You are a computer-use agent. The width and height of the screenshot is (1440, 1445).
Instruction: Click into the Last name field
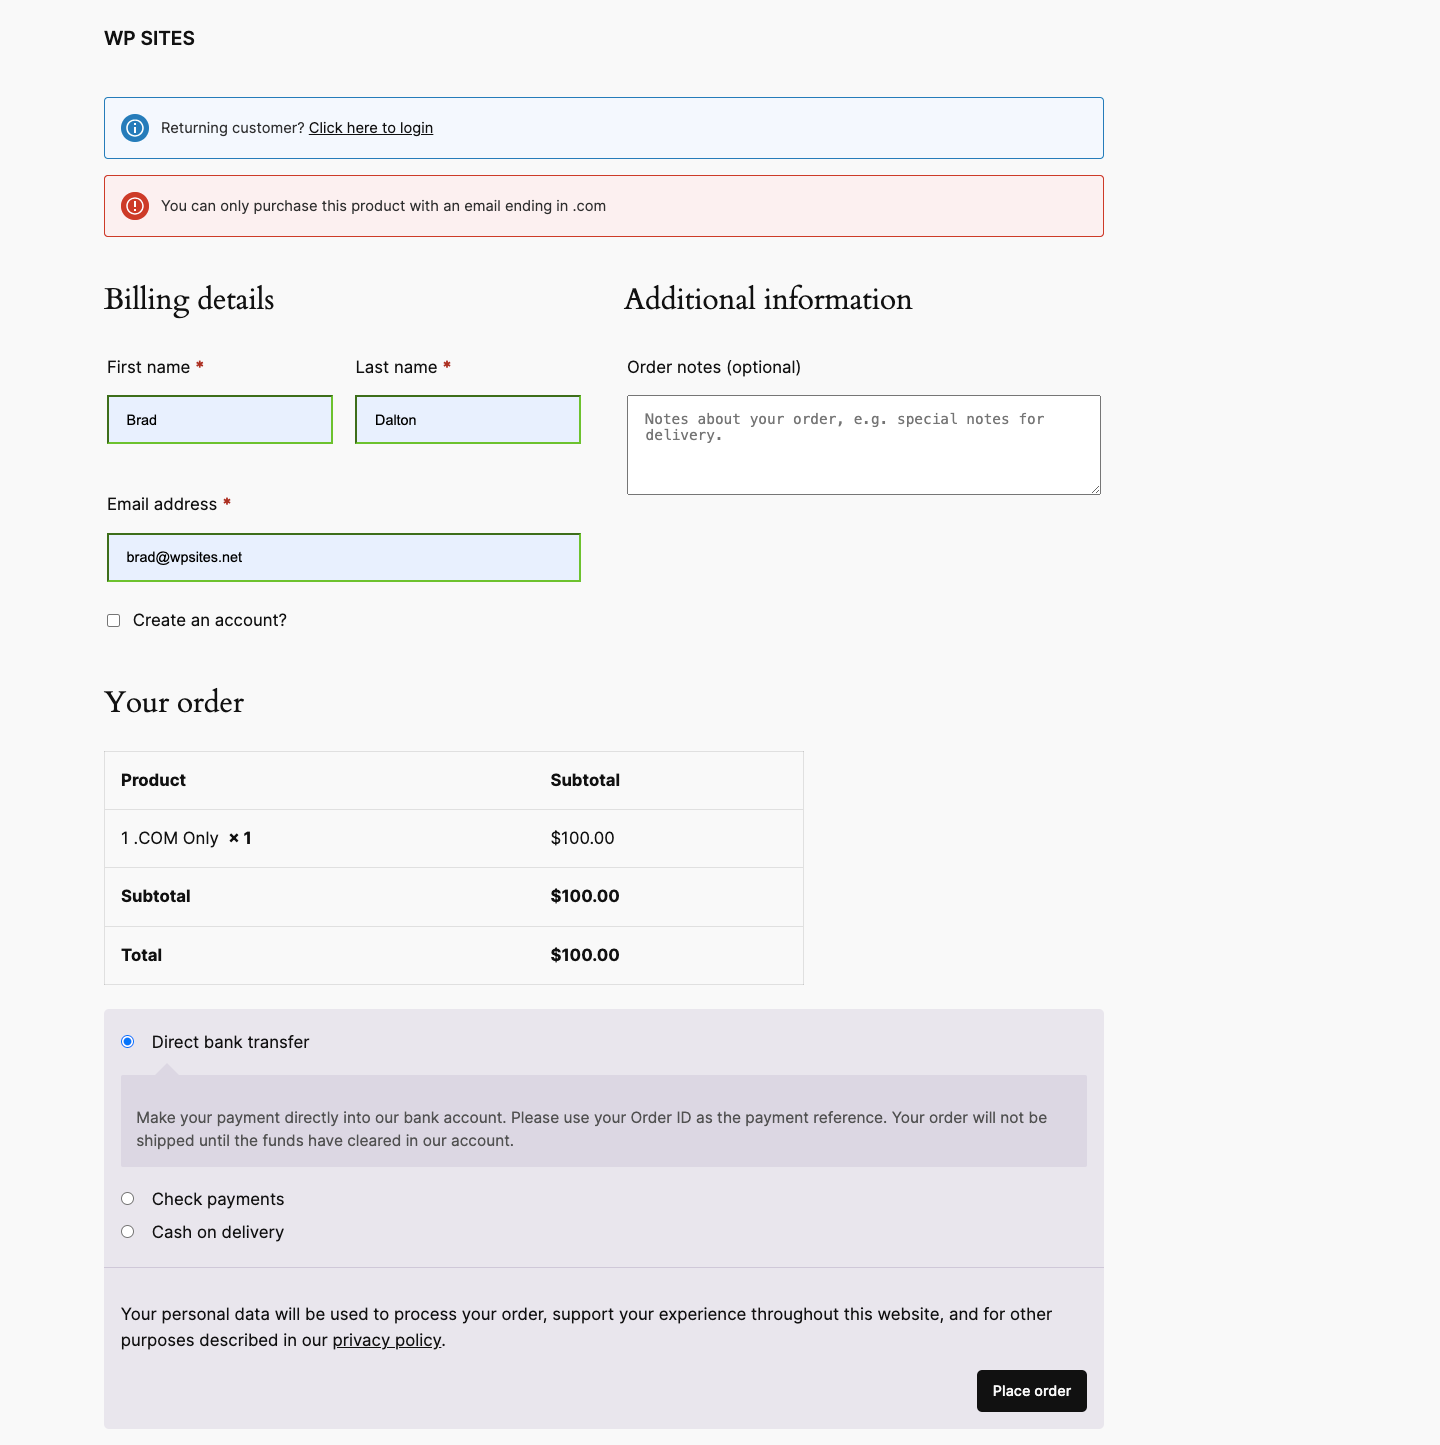pyautogui.click(x=467, y=420)
